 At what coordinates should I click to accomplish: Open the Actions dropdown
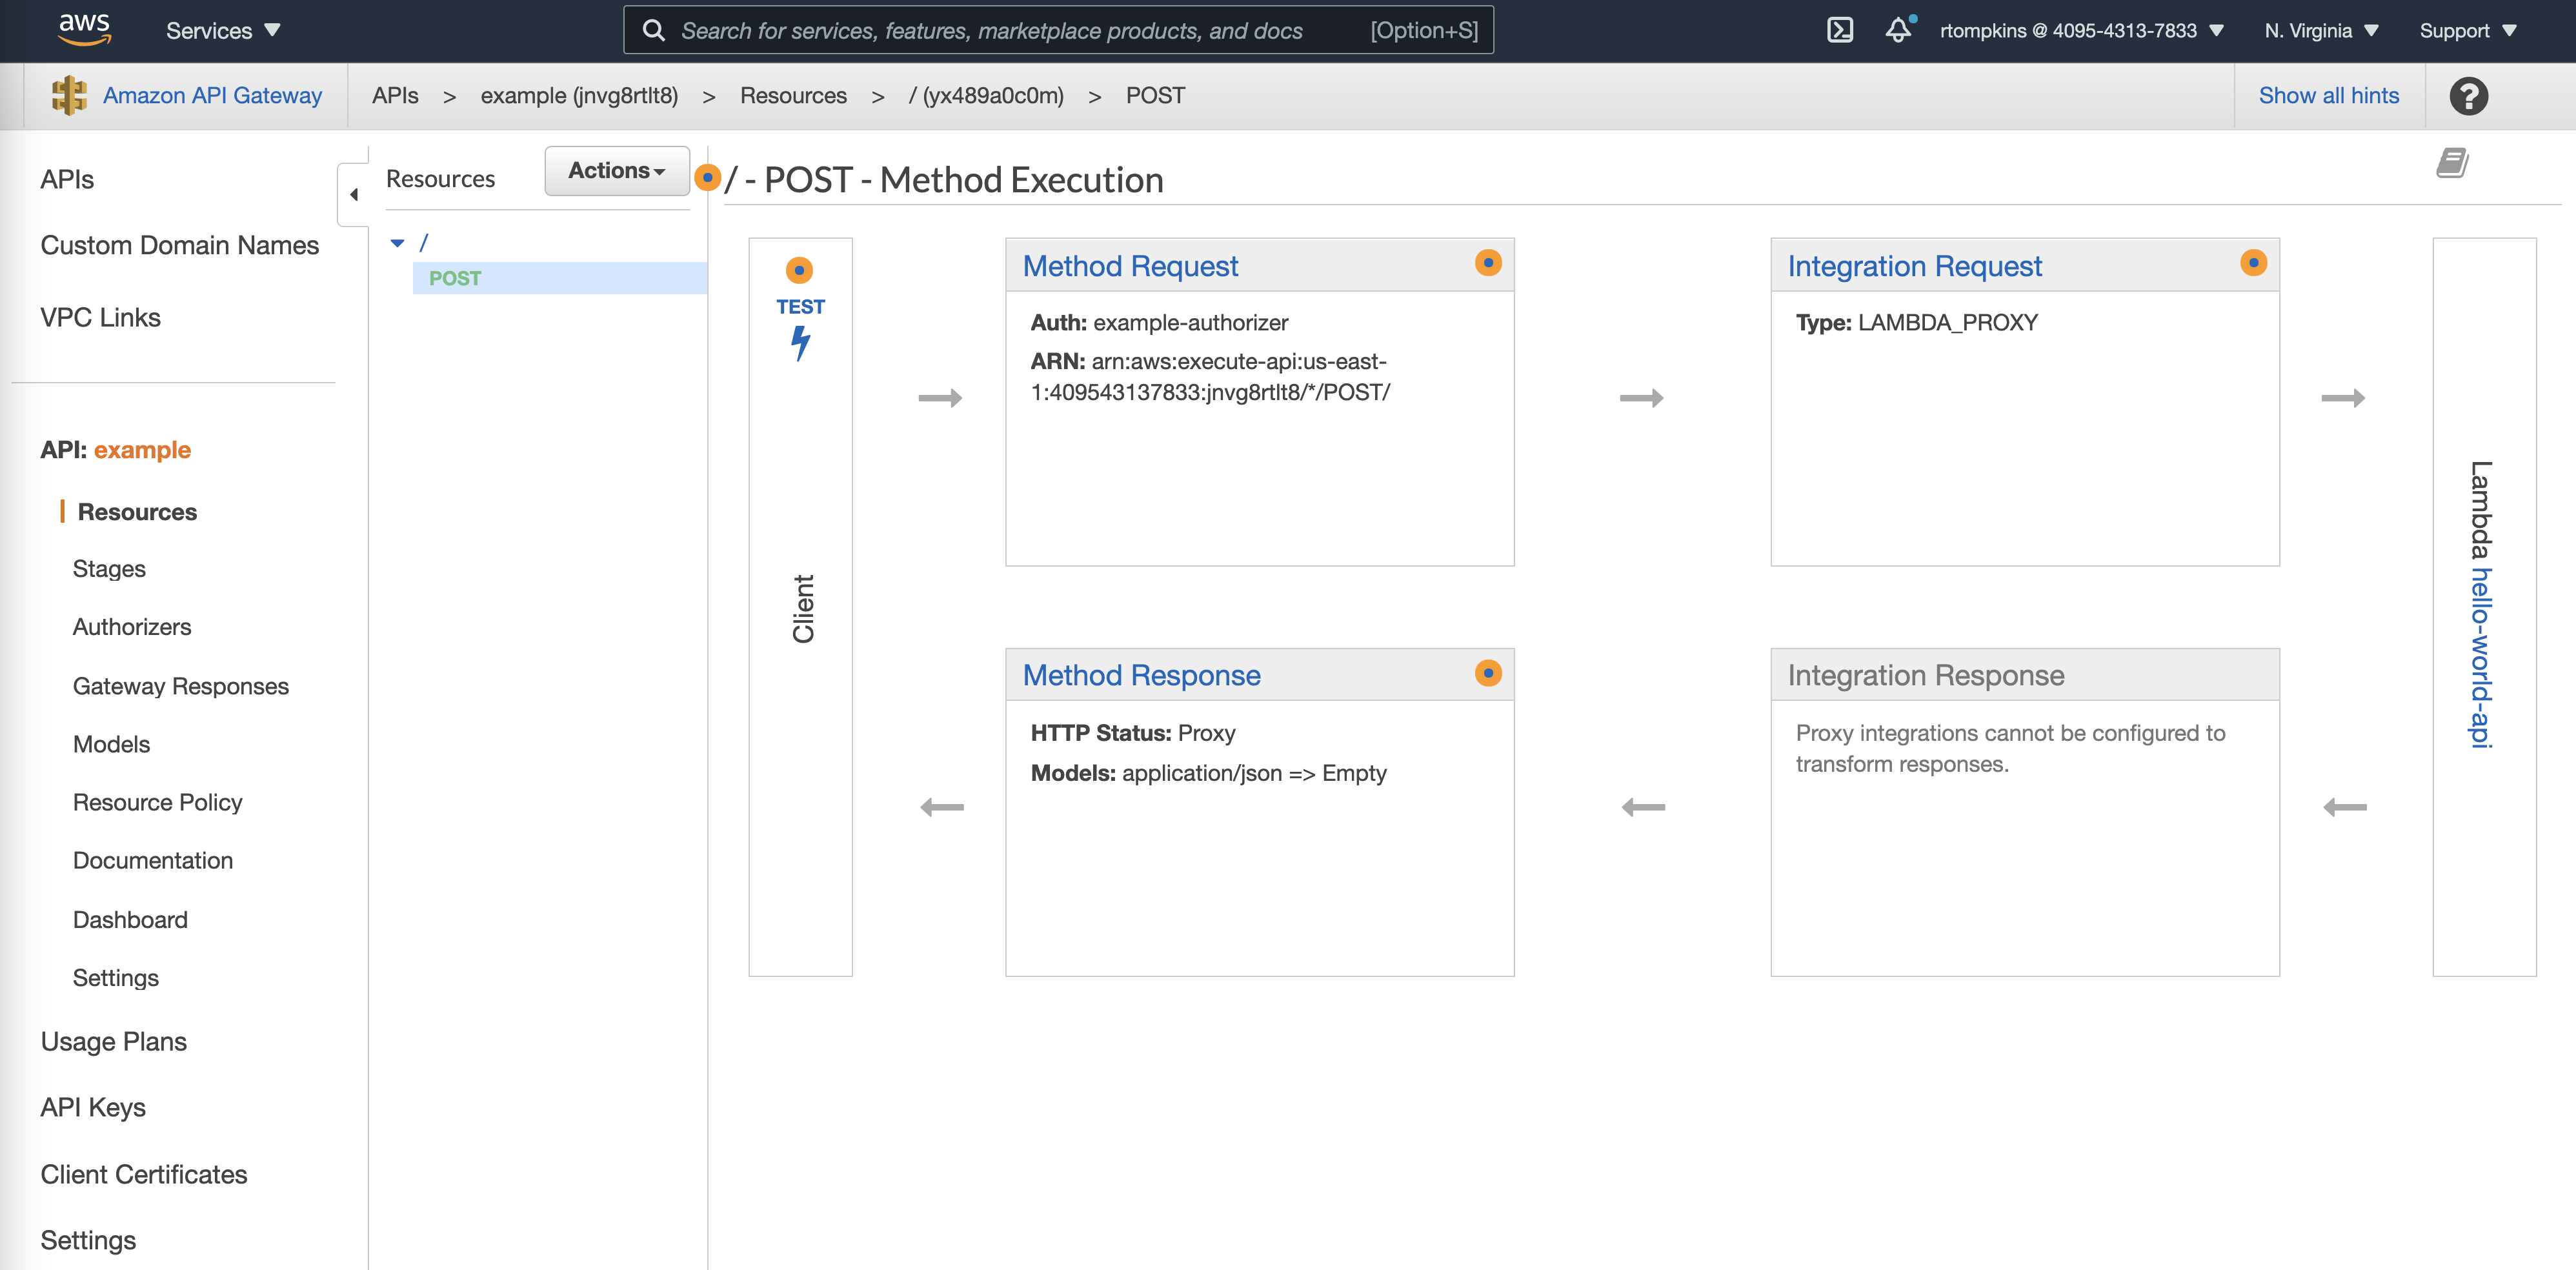click(x=616, y=171)
